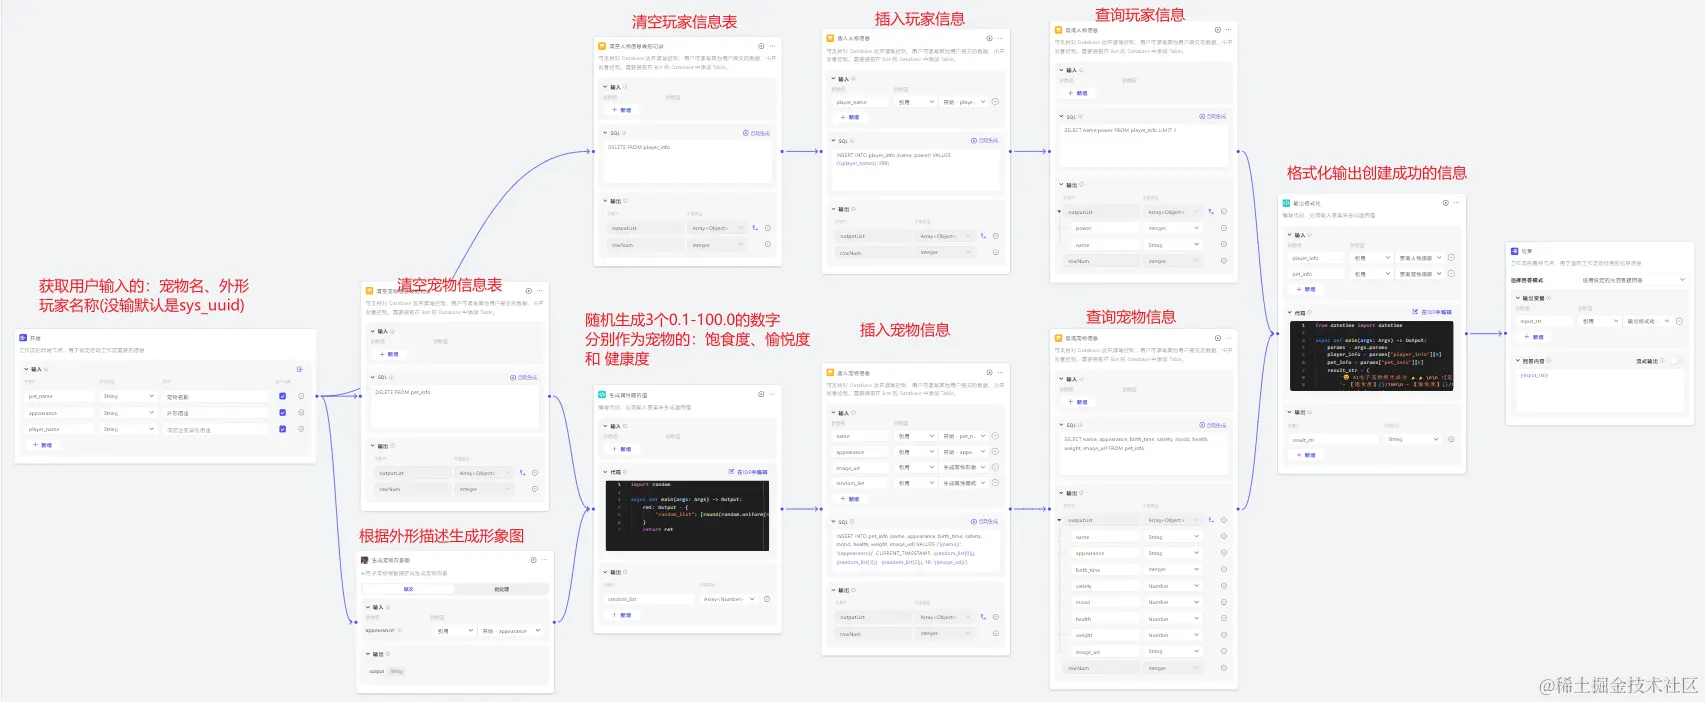Viewport: 1705px width, 702px height.
Task: Open mood Number type dropdown in pet query
Action: pos(1173,603)
